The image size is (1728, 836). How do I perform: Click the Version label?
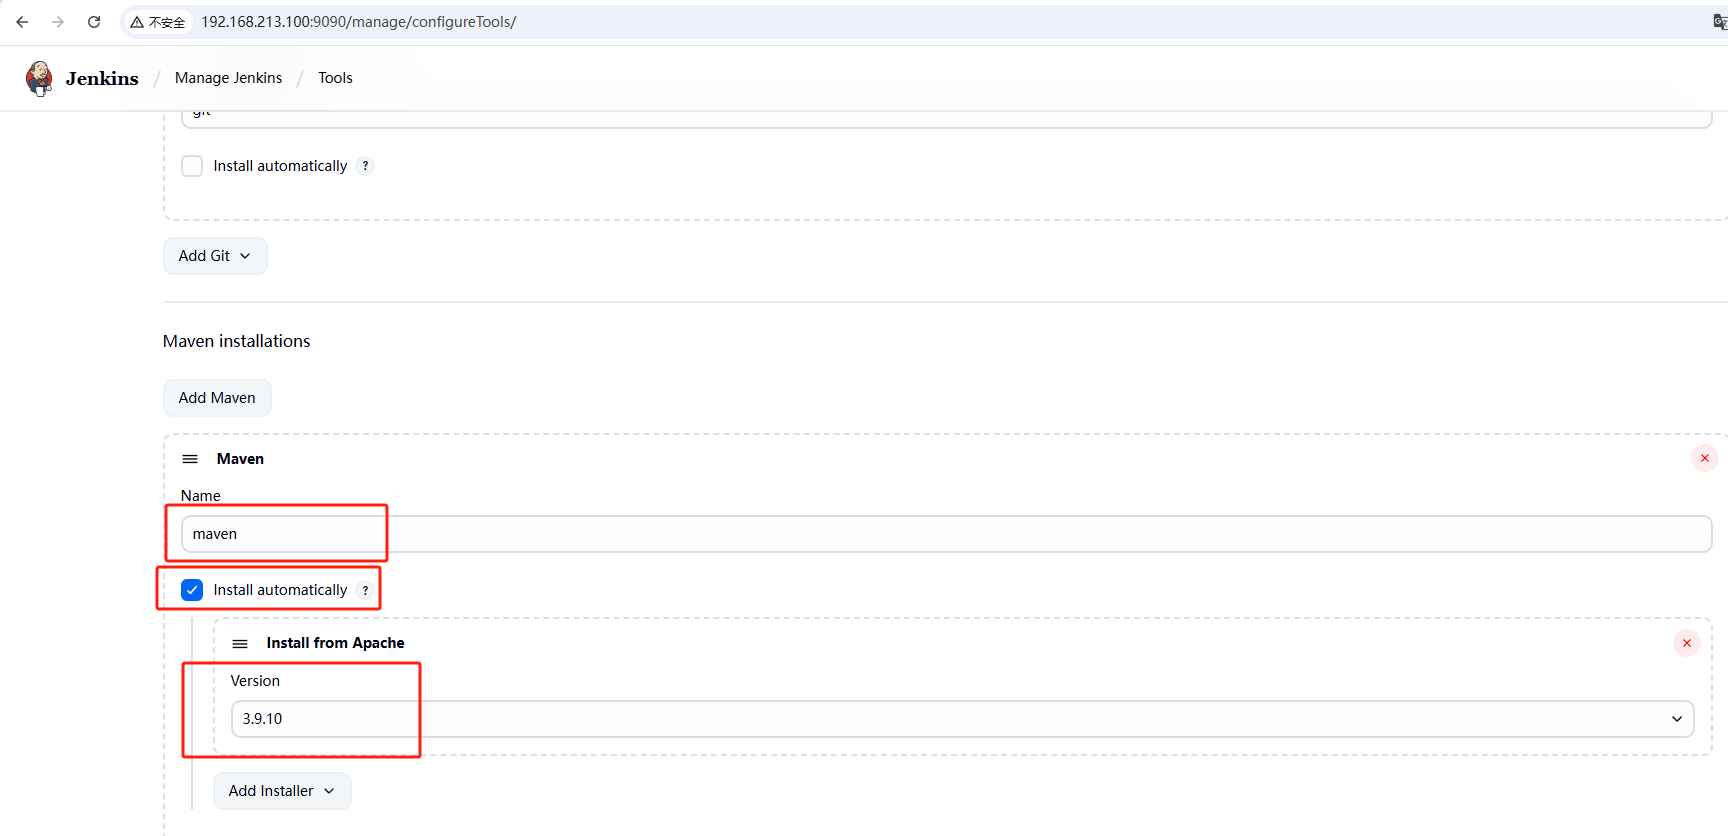pos(255,681)
